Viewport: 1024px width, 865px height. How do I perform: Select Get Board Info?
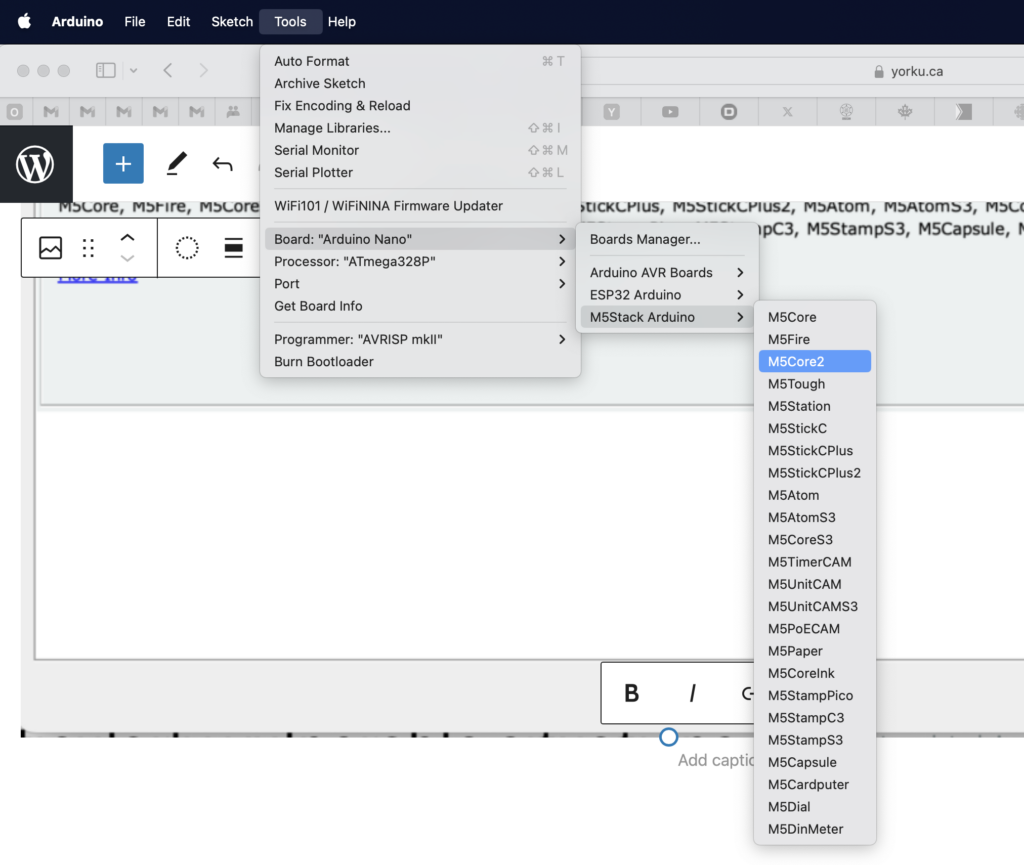coord(420,306)
